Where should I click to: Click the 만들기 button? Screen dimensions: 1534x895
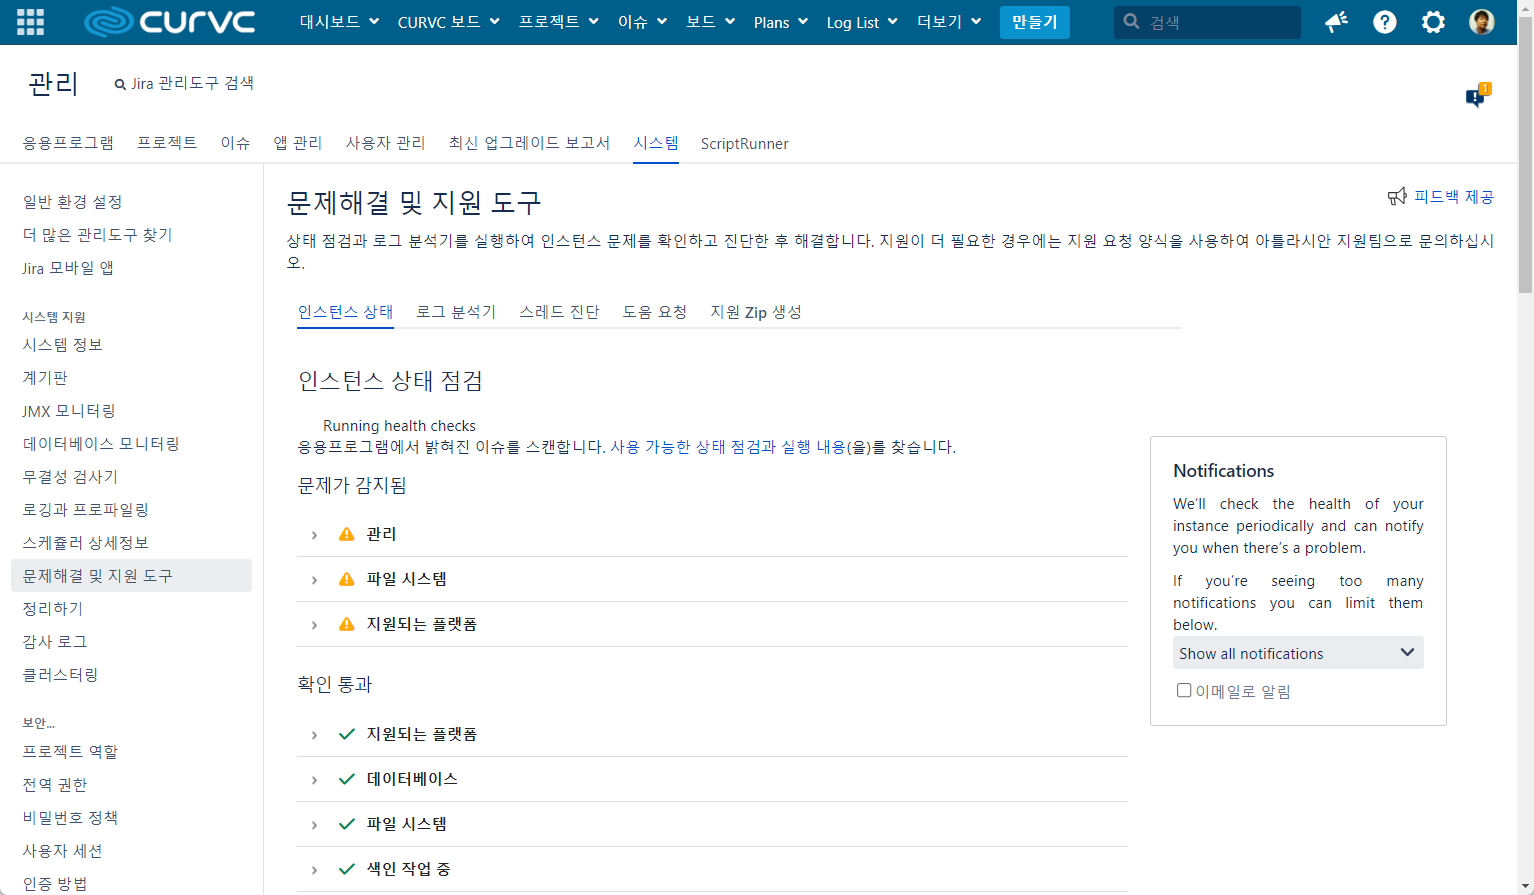pyautogui.click(x=1034, y=21)
